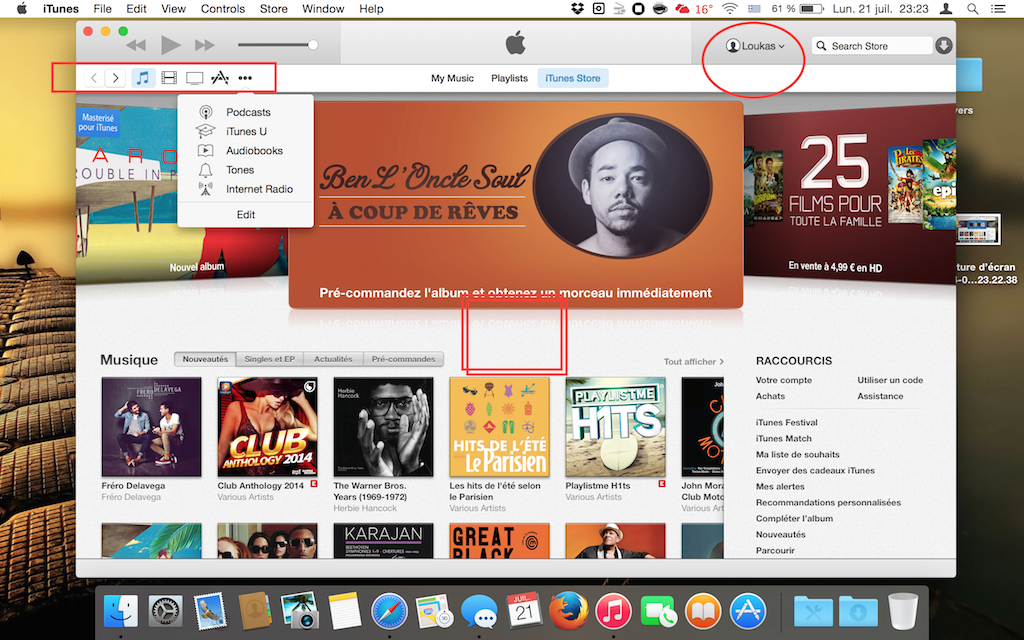The height and width of the screenshot is (640, 1024).
Task: Open the Controls menu in menu bar
Action: click(x=223, y=9)
